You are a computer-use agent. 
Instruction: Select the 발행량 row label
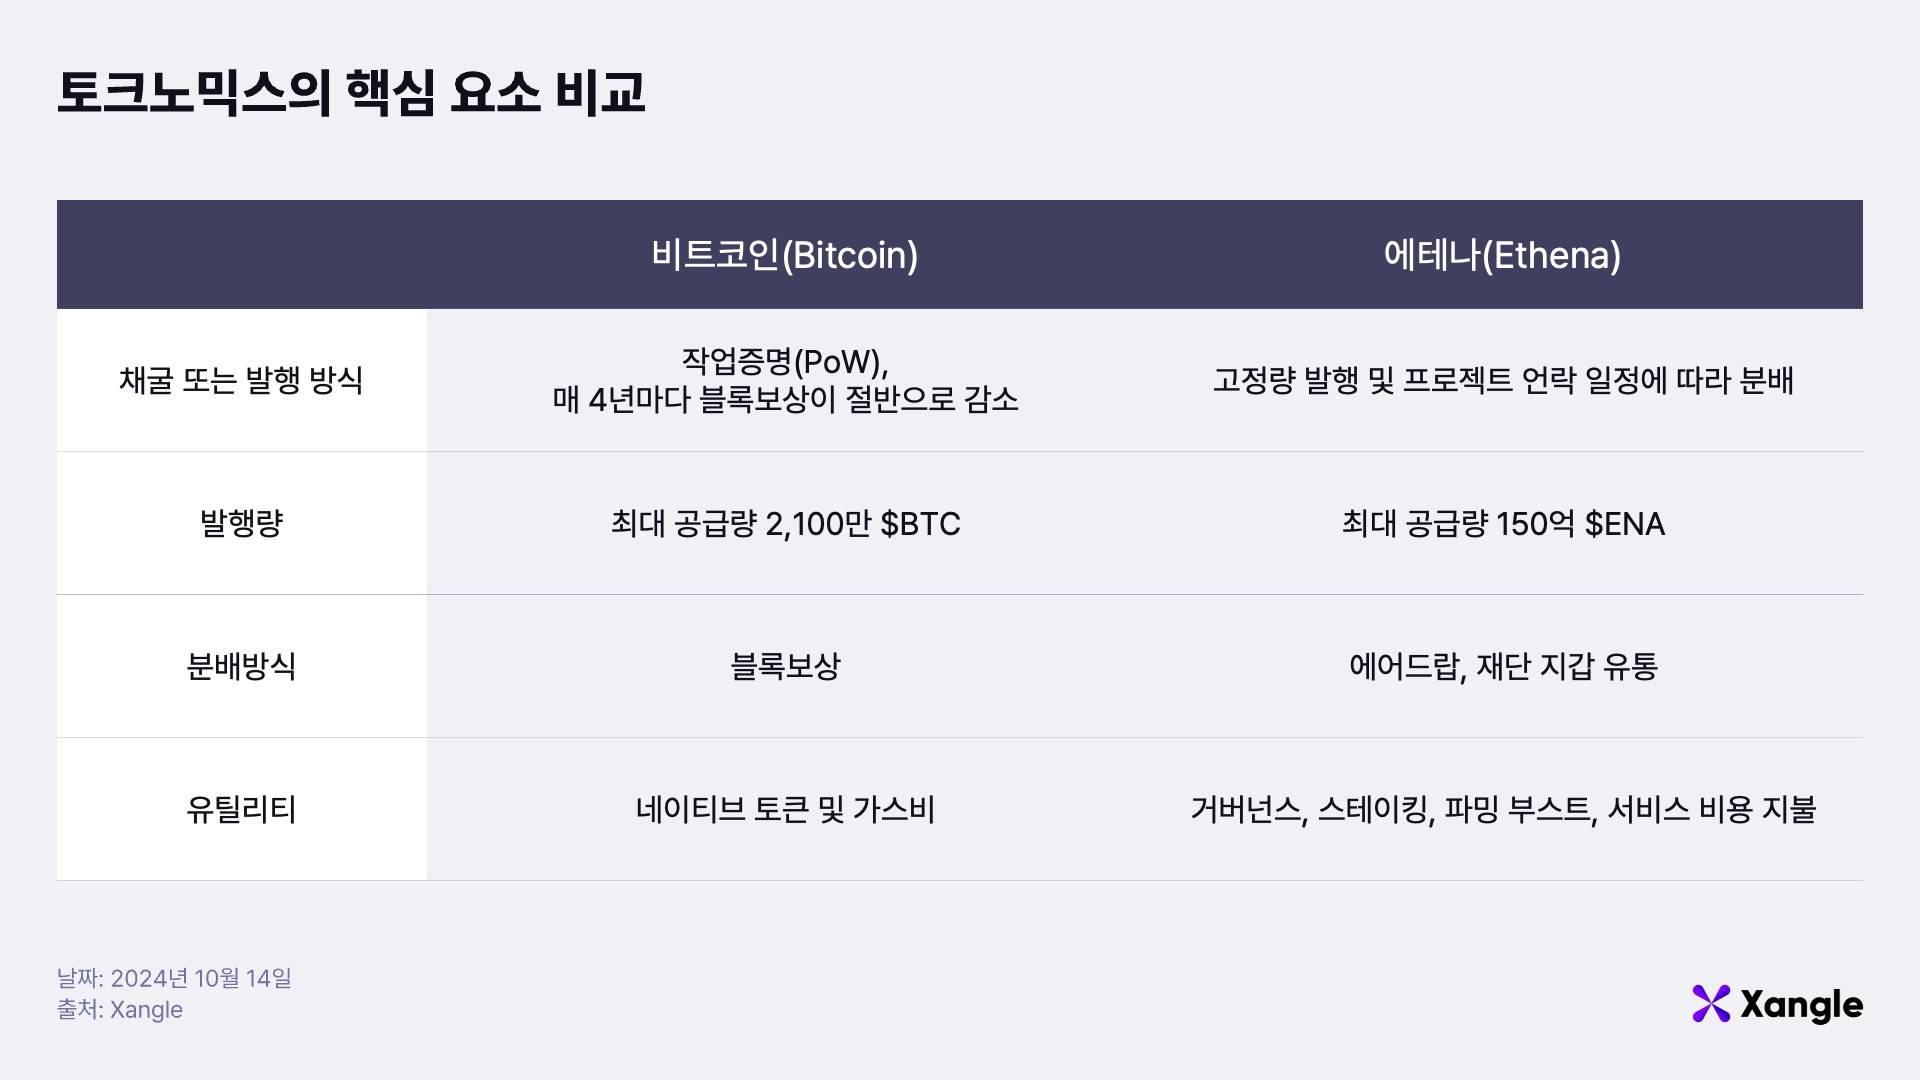[241, 523]
